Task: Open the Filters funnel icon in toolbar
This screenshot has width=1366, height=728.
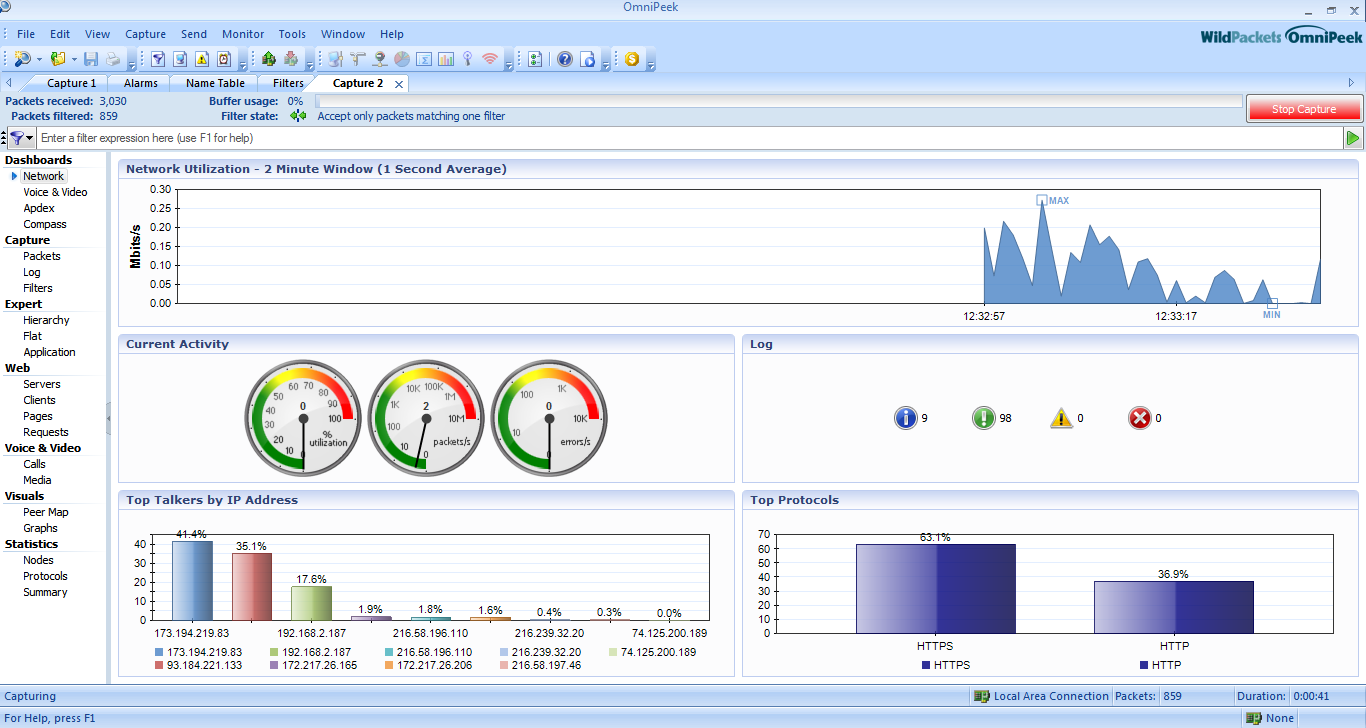Action: pos(158,59)
